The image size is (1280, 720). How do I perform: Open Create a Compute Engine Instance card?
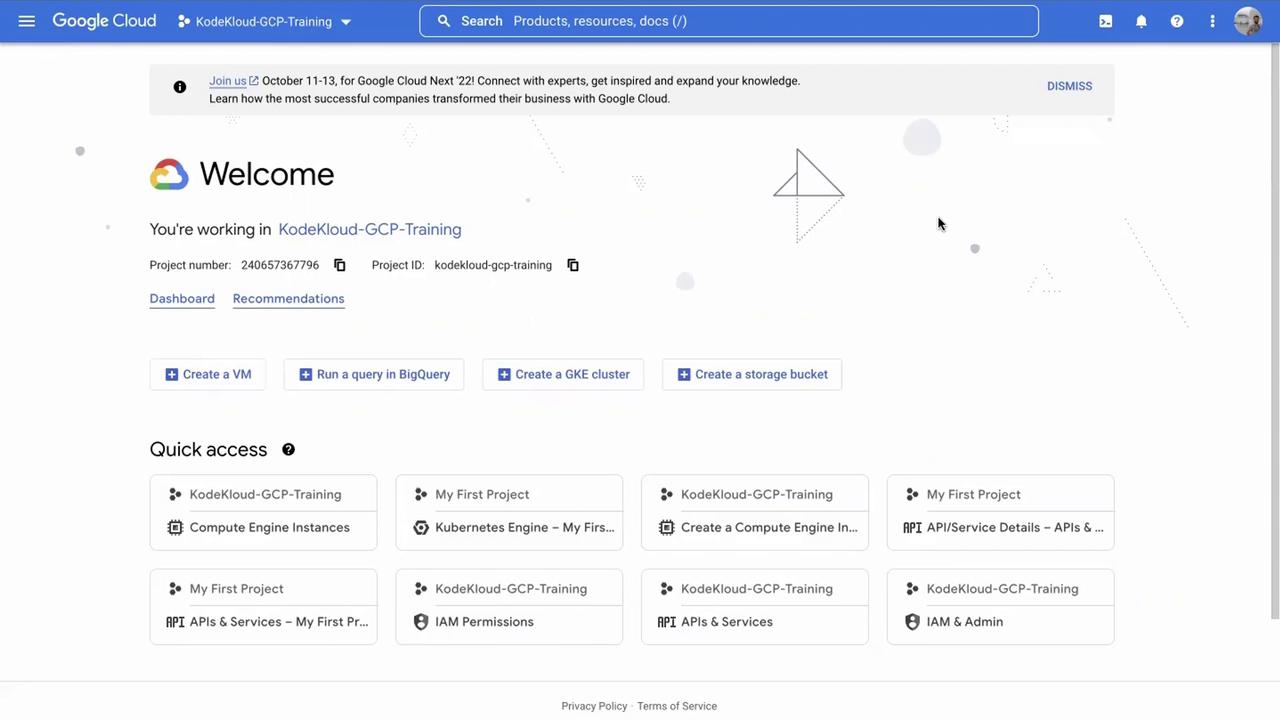[x=755, y=512]
